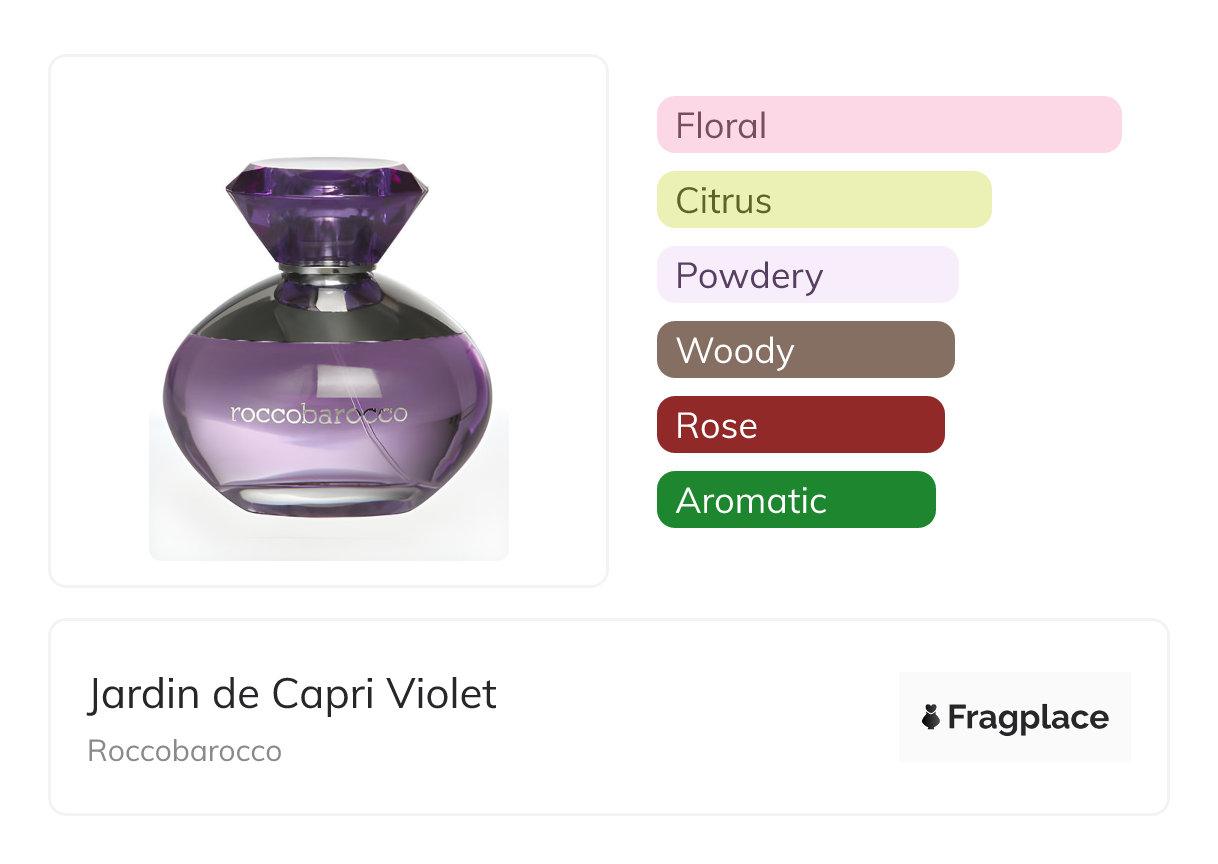Click the small bottle icon in the Fragplace logo
Screen dimensions: 1218x864
coord(931,717)
